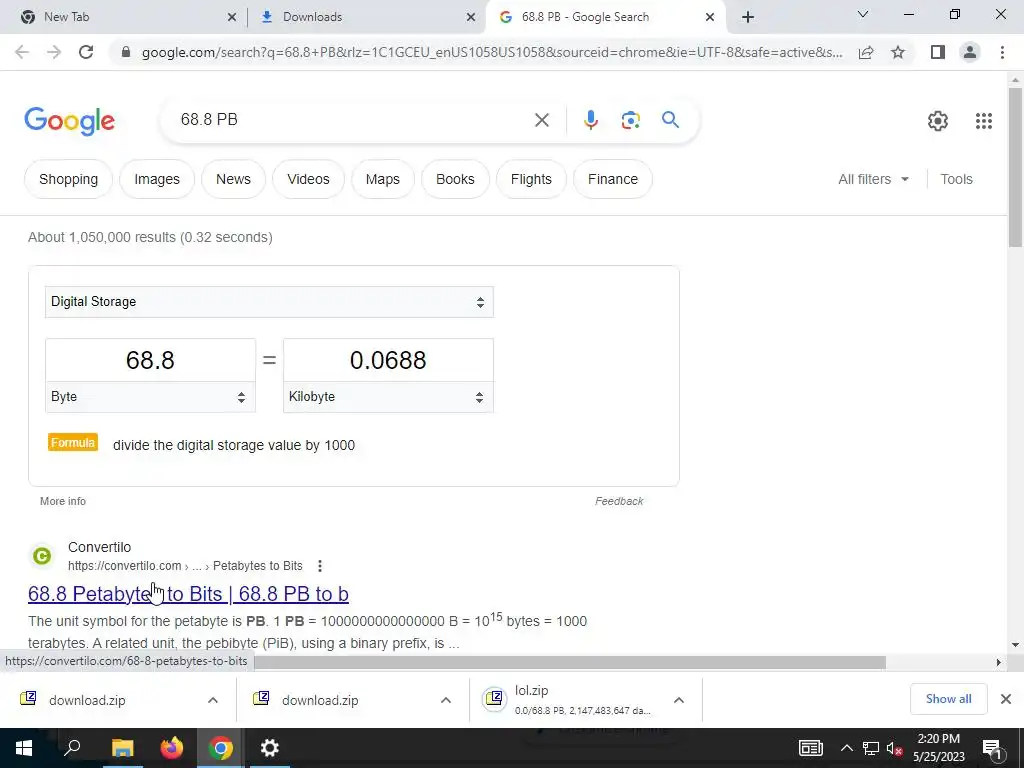Open the Chrome three-dot menu
This screenshot has height=768, width=1024.
1002,52
